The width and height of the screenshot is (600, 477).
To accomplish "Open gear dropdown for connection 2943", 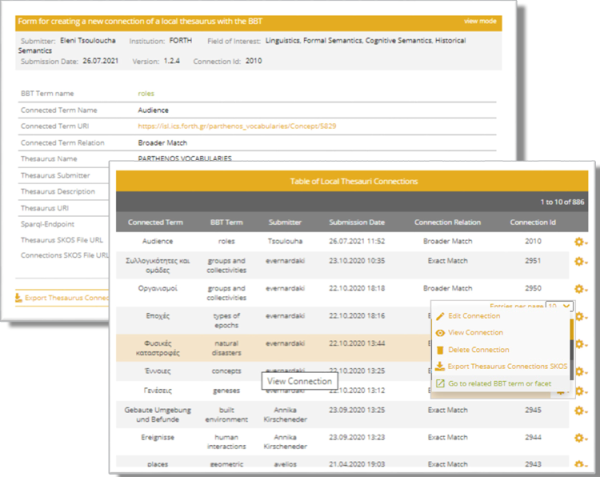I will click(579, 464).
